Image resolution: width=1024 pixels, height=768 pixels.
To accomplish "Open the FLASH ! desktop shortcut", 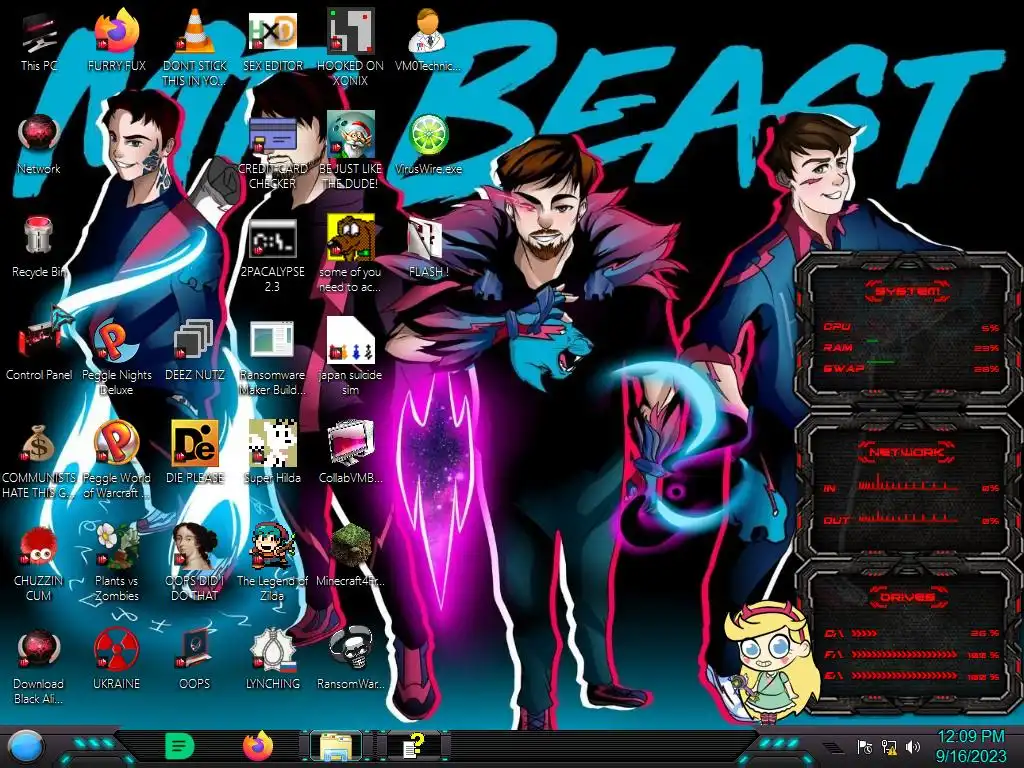I will [x=428, y=248].
